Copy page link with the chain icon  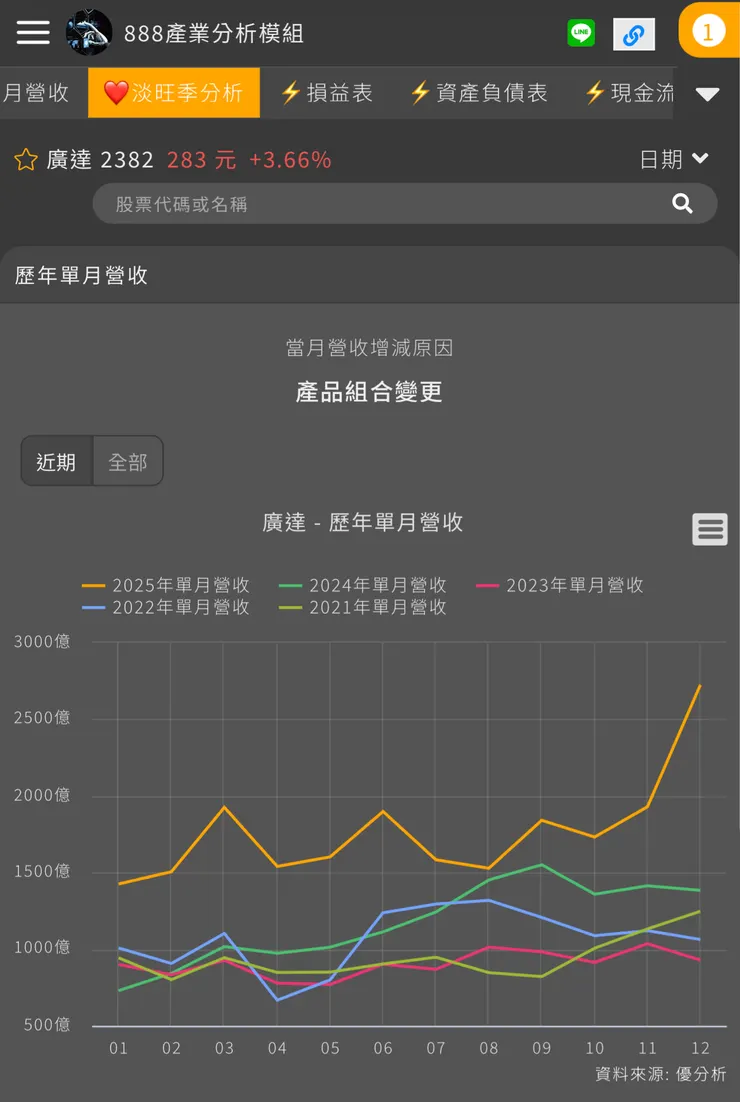(x=634, y=34)
